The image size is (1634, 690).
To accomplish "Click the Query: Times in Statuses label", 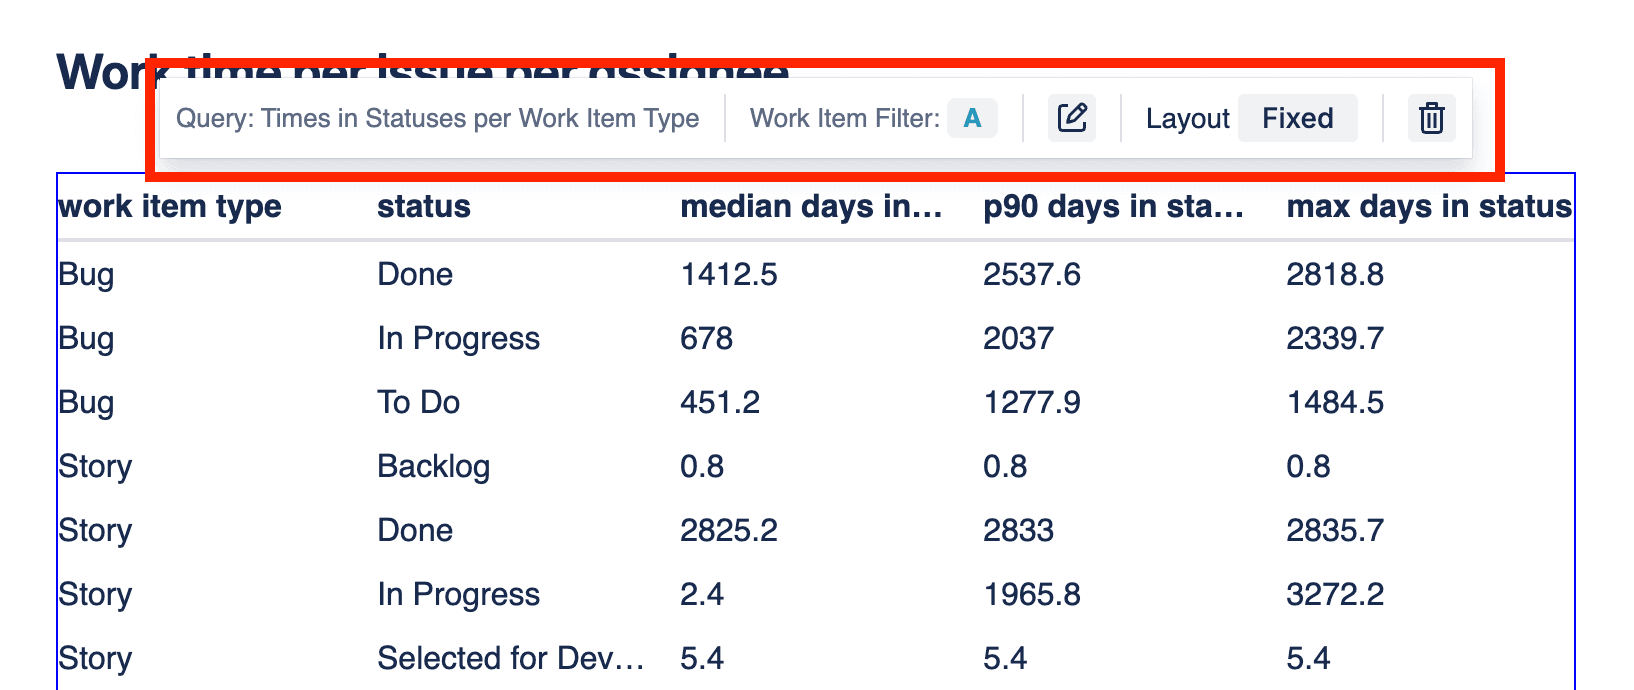I will pos(438,118).
